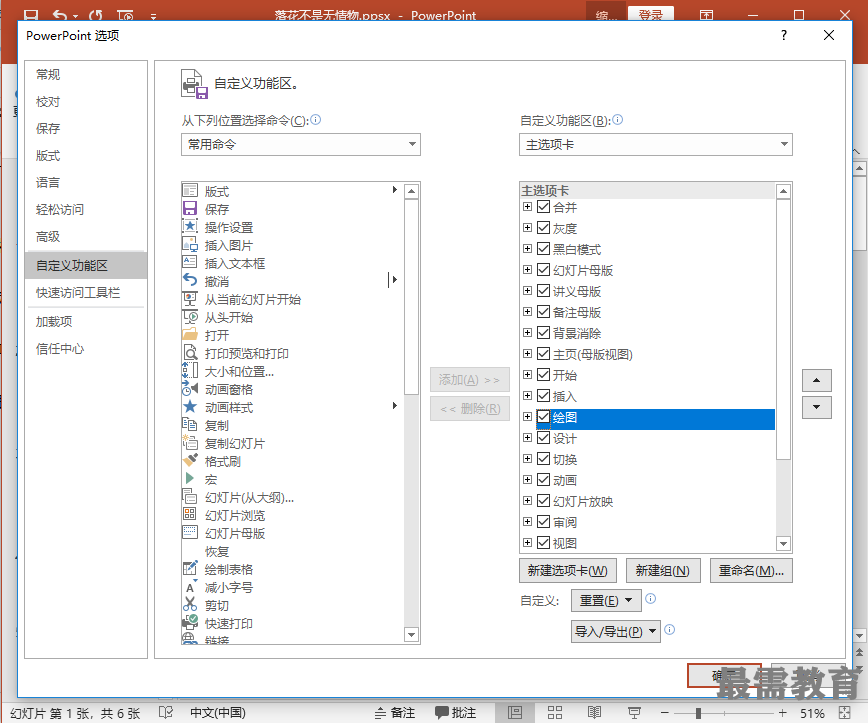The image size is (868, 723).
Task: Uncheck the 插入 tab checkbox
Action: point(544,396)
